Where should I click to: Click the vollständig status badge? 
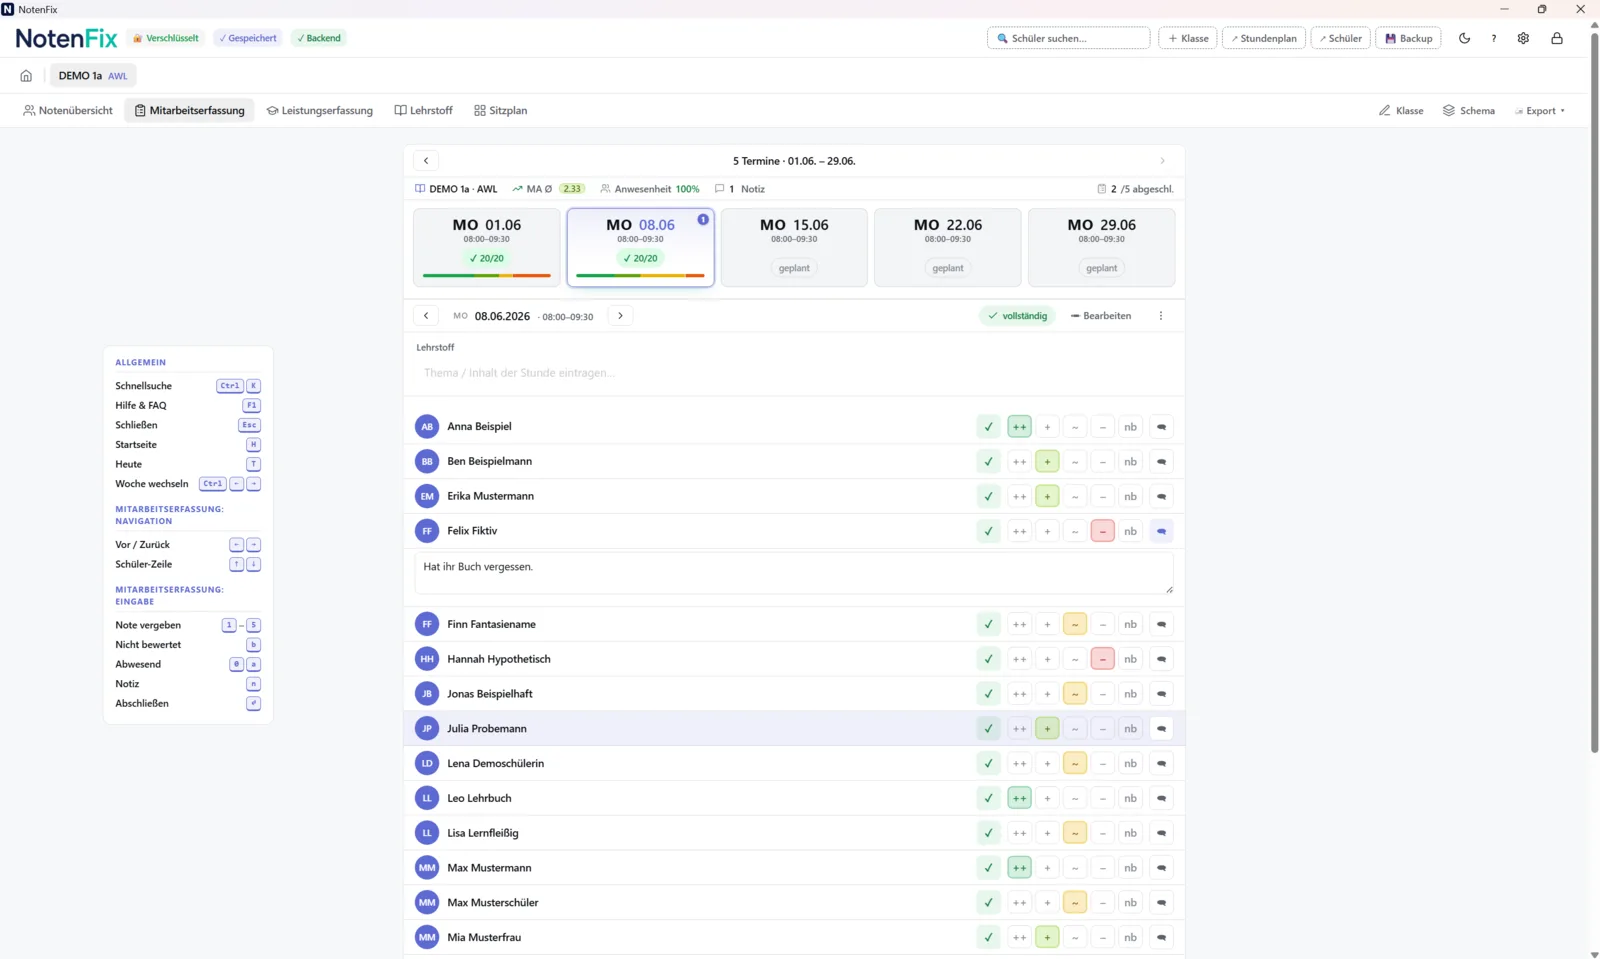click(x=1017, y=316)
